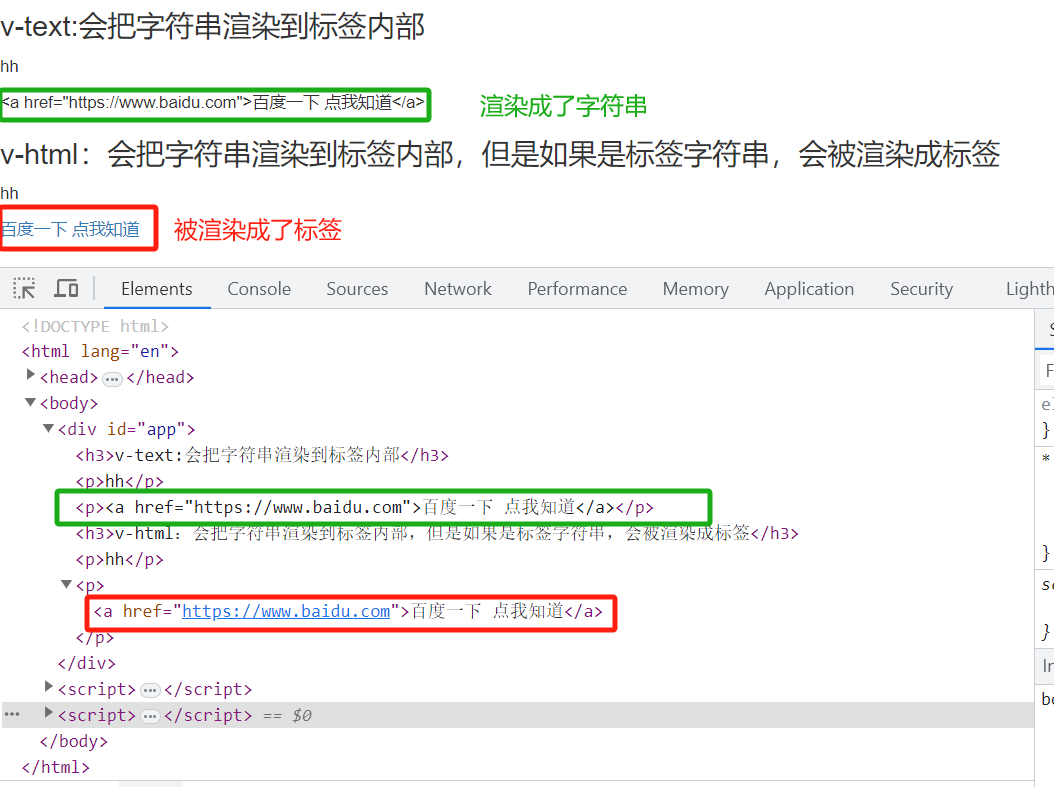Expand the first script element
Image resolution: width=1054 pixels, height=787 pixels.
click(48, 686)
